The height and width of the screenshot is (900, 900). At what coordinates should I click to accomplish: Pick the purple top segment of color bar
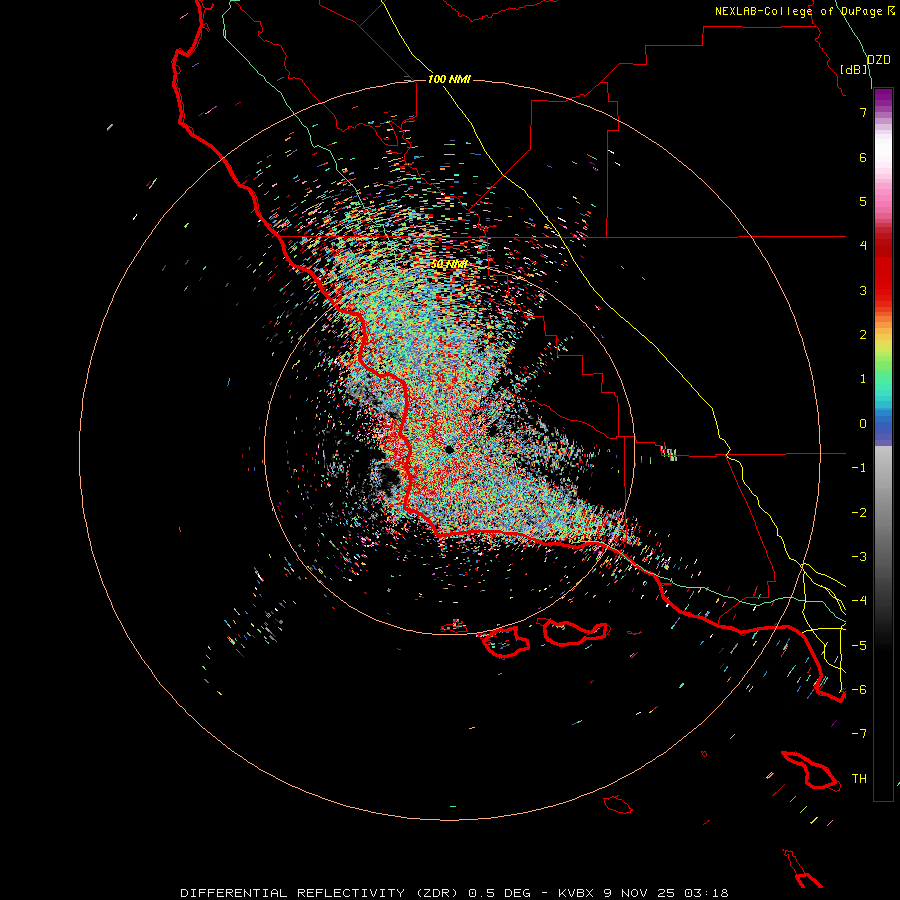point(883,98)
